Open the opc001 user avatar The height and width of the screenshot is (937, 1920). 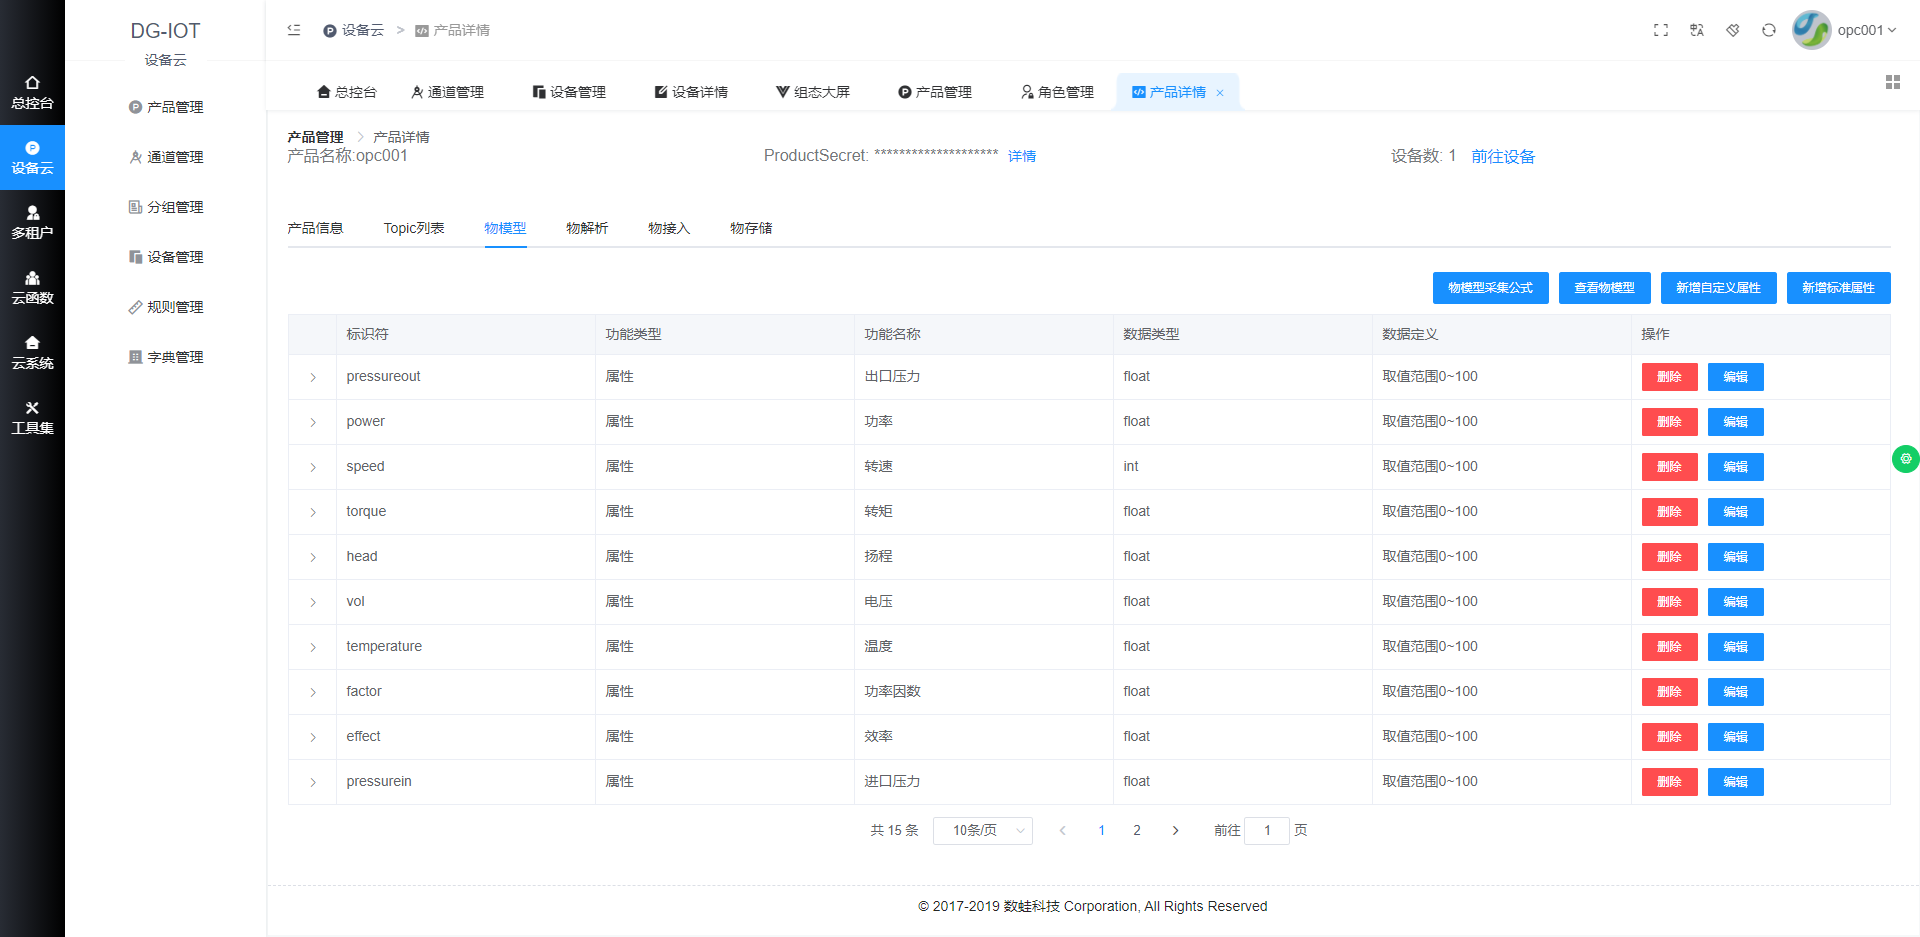tap(1811, 30)
